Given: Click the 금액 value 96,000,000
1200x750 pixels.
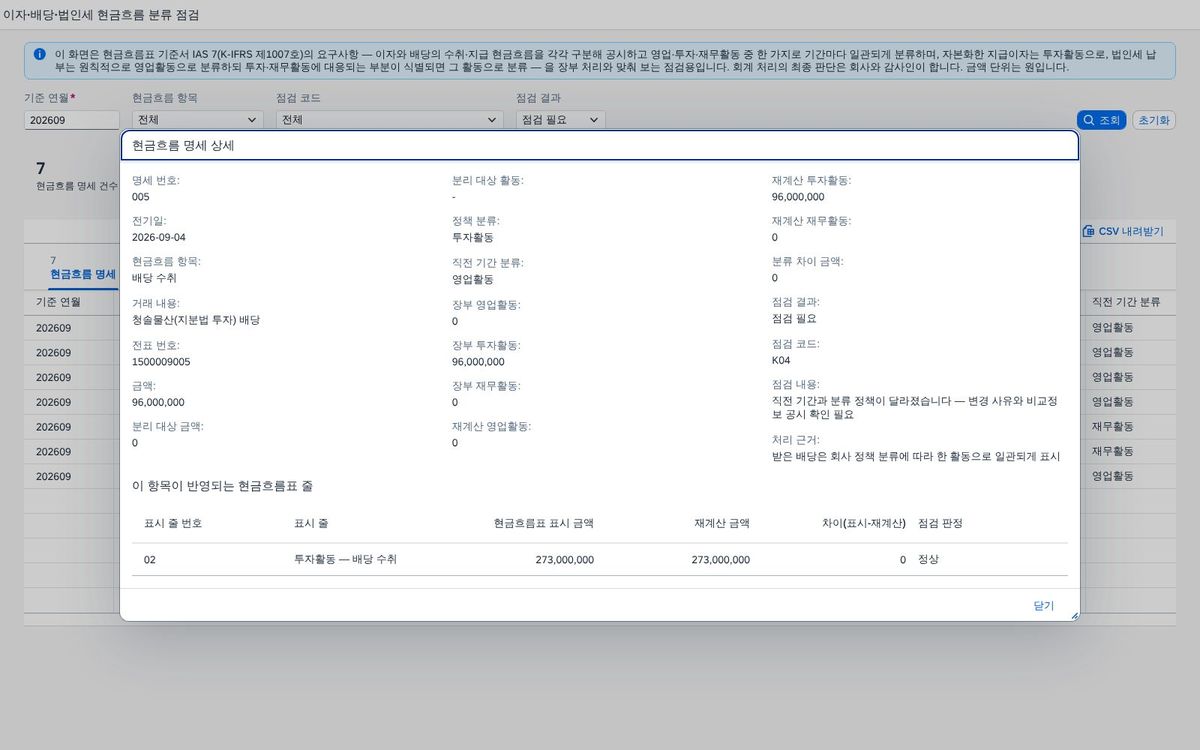Looking at the screenshot, I should point(158,402).
